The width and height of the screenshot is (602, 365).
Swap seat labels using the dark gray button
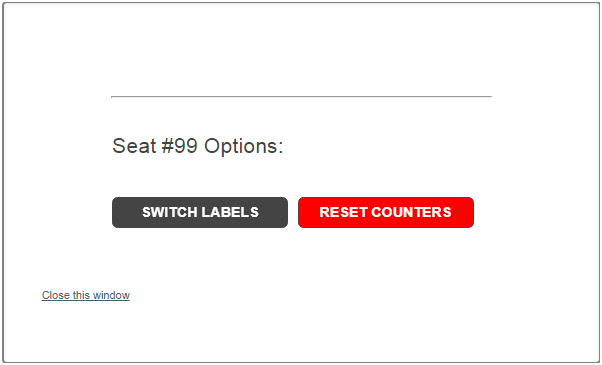pos(200,212)
